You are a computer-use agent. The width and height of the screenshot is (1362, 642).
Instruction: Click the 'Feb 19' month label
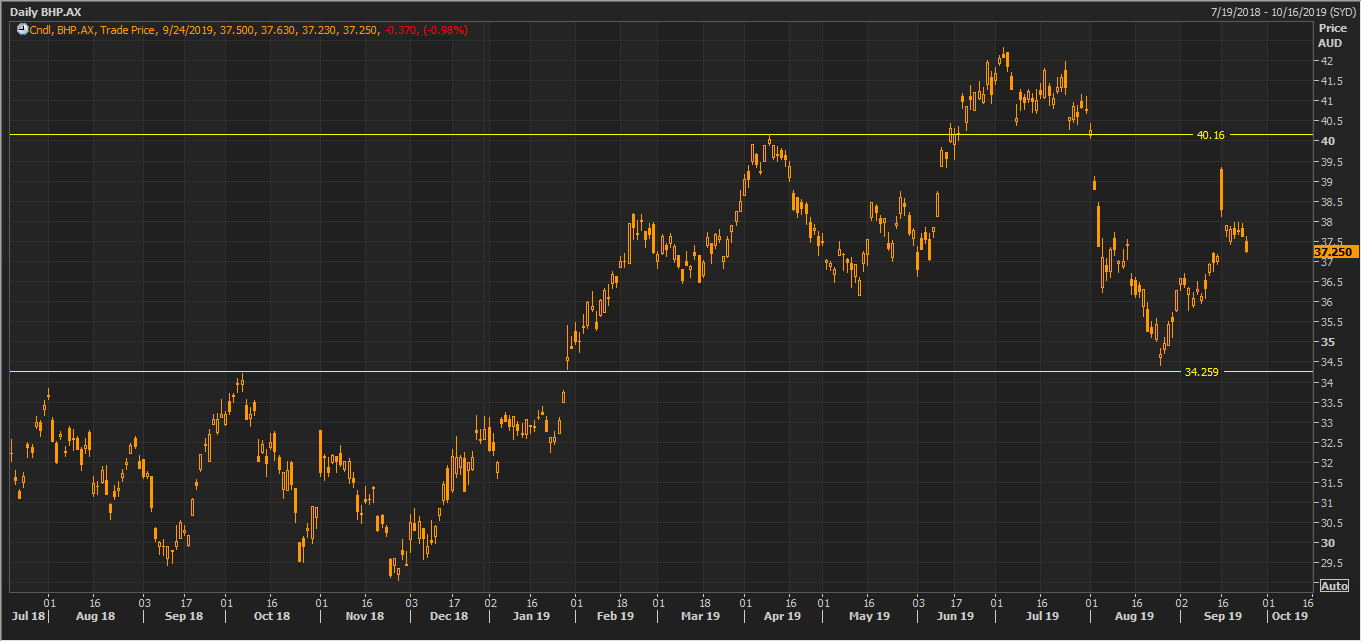tap(615, 616)
